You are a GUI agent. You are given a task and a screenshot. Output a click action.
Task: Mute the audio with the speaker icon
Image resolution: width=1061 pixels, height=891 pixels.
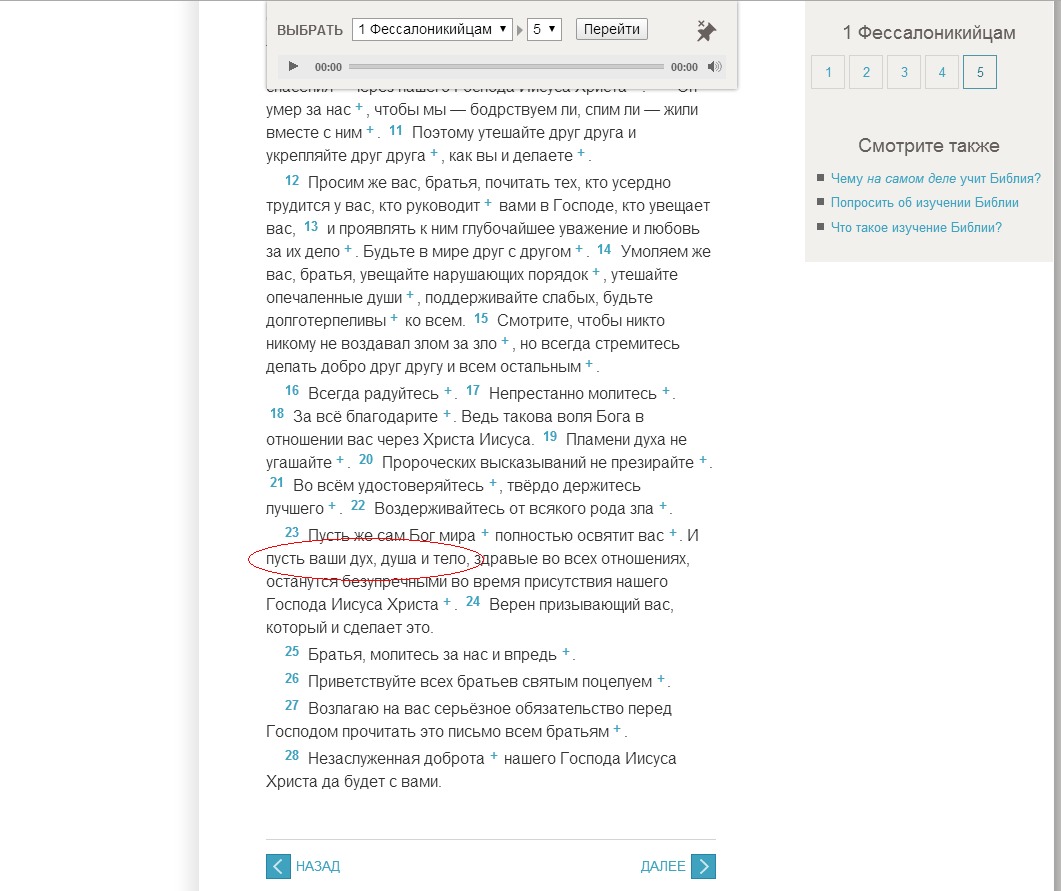coord(715,66)
